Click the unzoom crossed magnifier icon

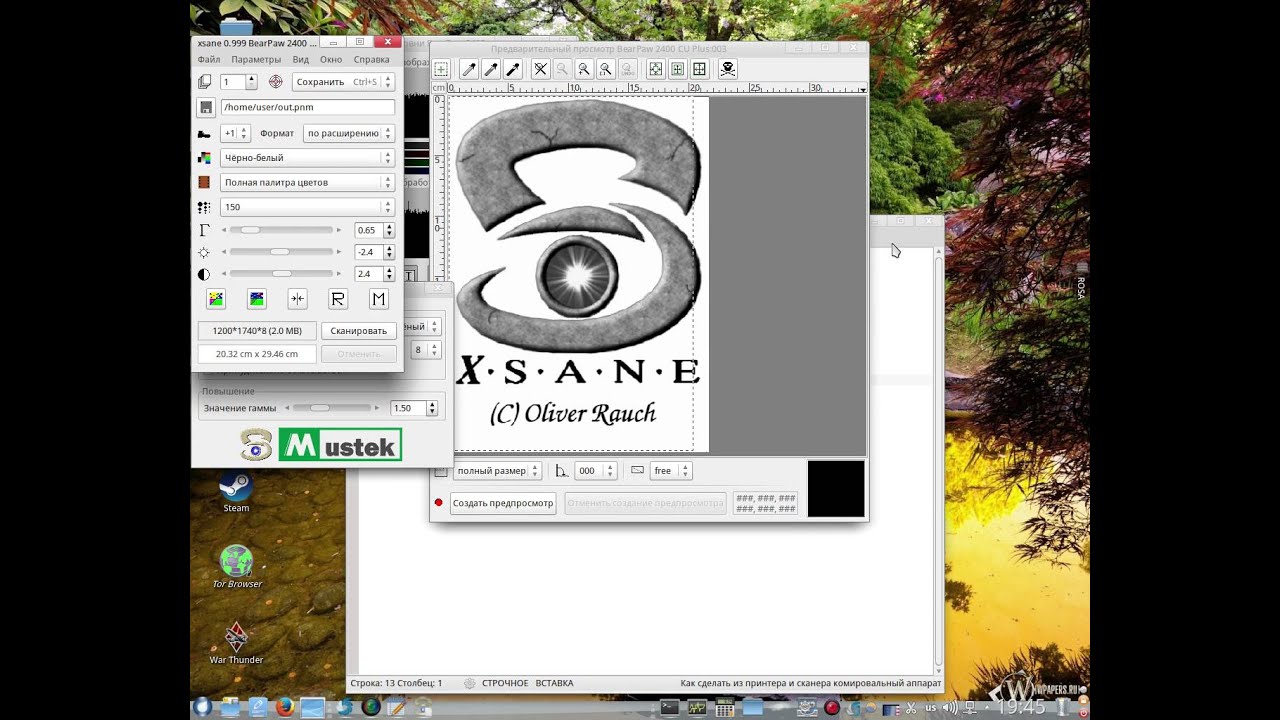click(x=541, y=69)
